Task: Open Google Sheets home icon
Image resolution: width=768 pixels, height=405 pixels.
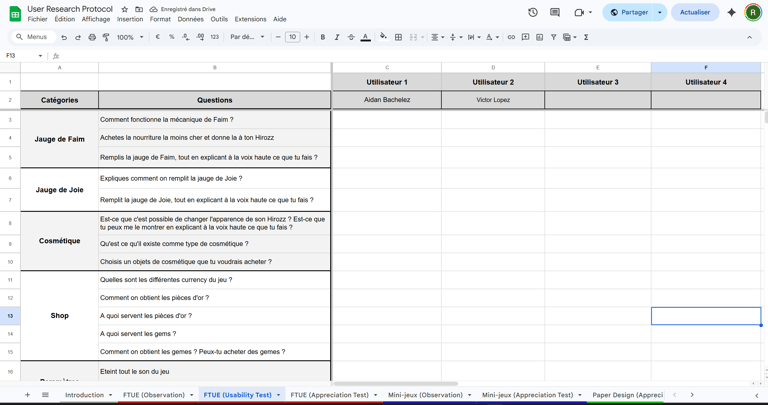Action: pyautogui.click(x=15, y=14)
